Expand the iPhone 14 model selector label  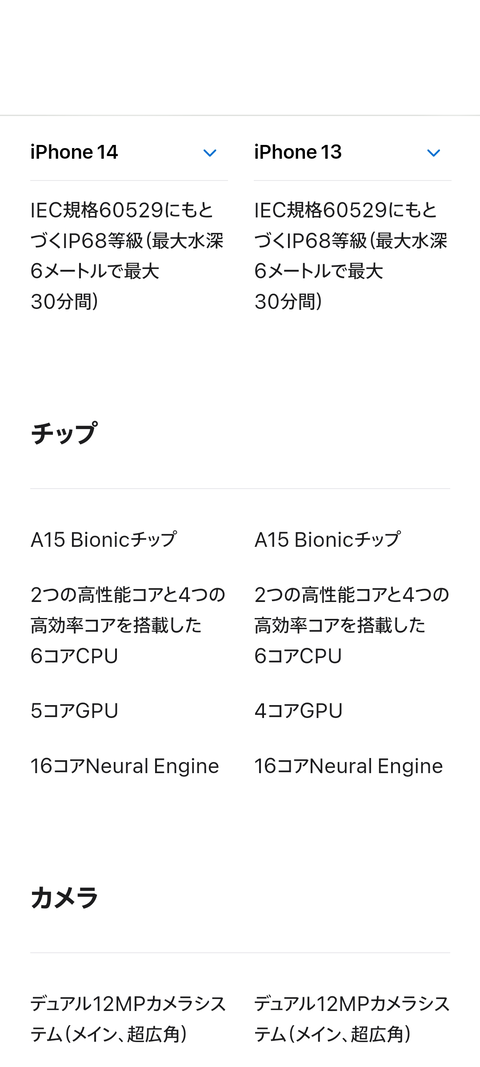[74, 152]
